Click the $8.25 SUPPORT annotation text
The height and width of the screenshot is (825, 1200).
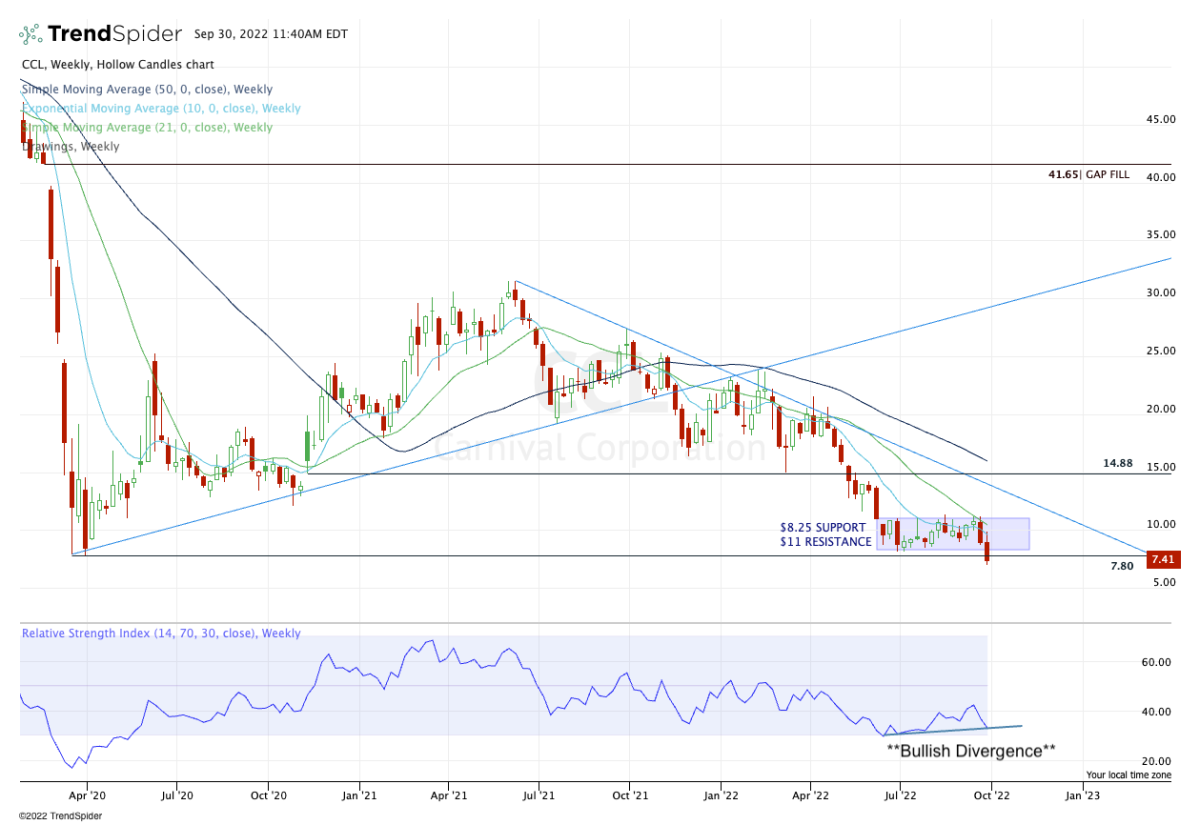(822, 527)
